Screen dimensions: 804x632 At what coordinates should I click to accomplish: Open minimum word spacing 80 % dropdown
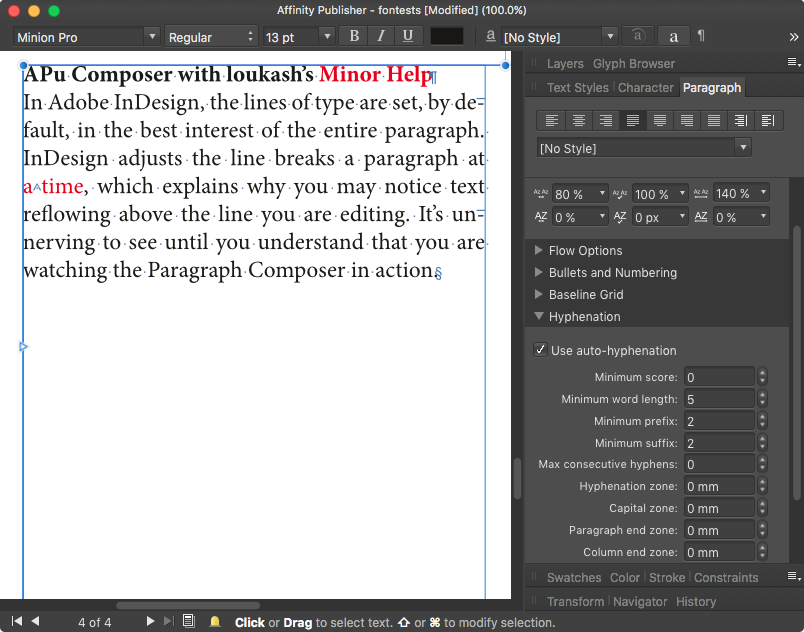602,194
